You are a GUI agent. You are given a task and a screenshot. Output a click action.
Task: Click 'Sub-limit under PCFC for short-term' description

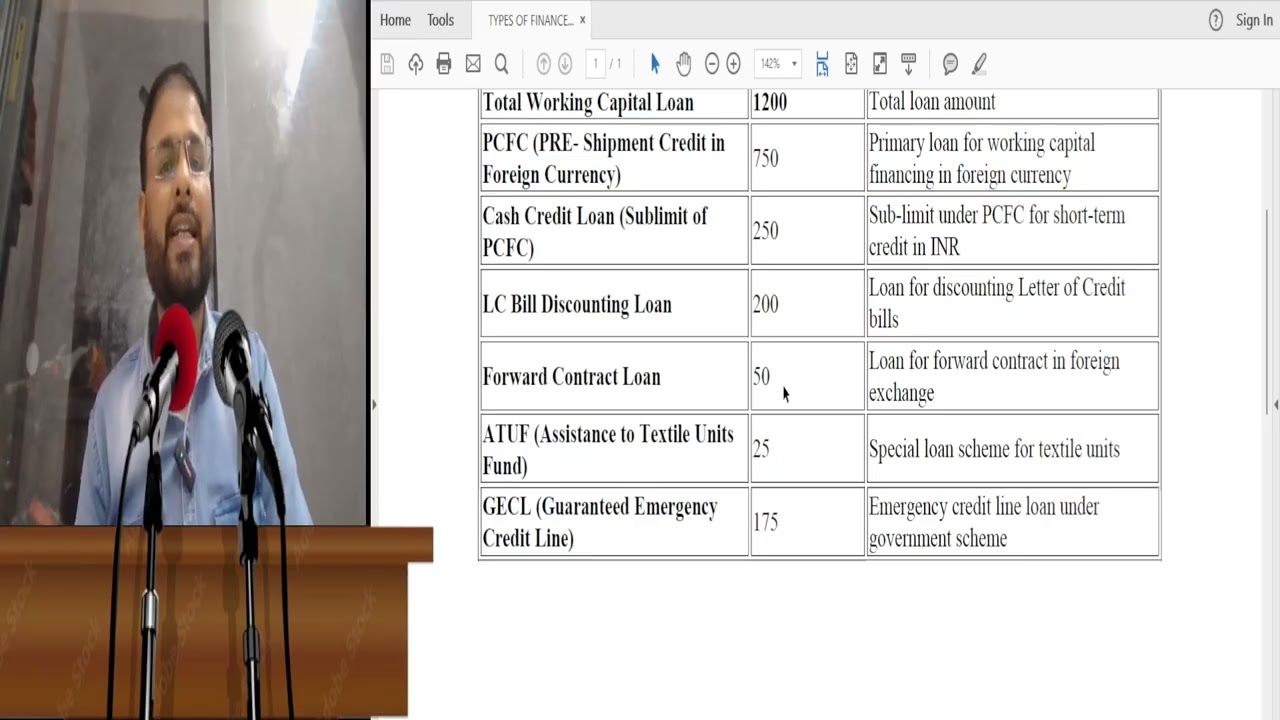tap(997, 216)
